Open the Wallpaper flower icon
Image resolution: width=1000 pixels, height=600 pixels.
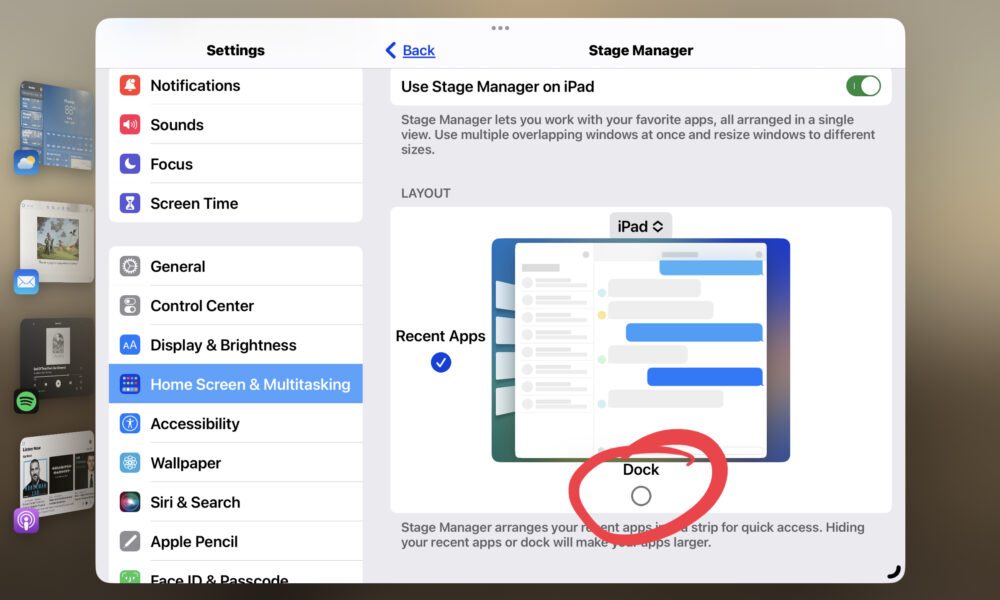point(130,463)
